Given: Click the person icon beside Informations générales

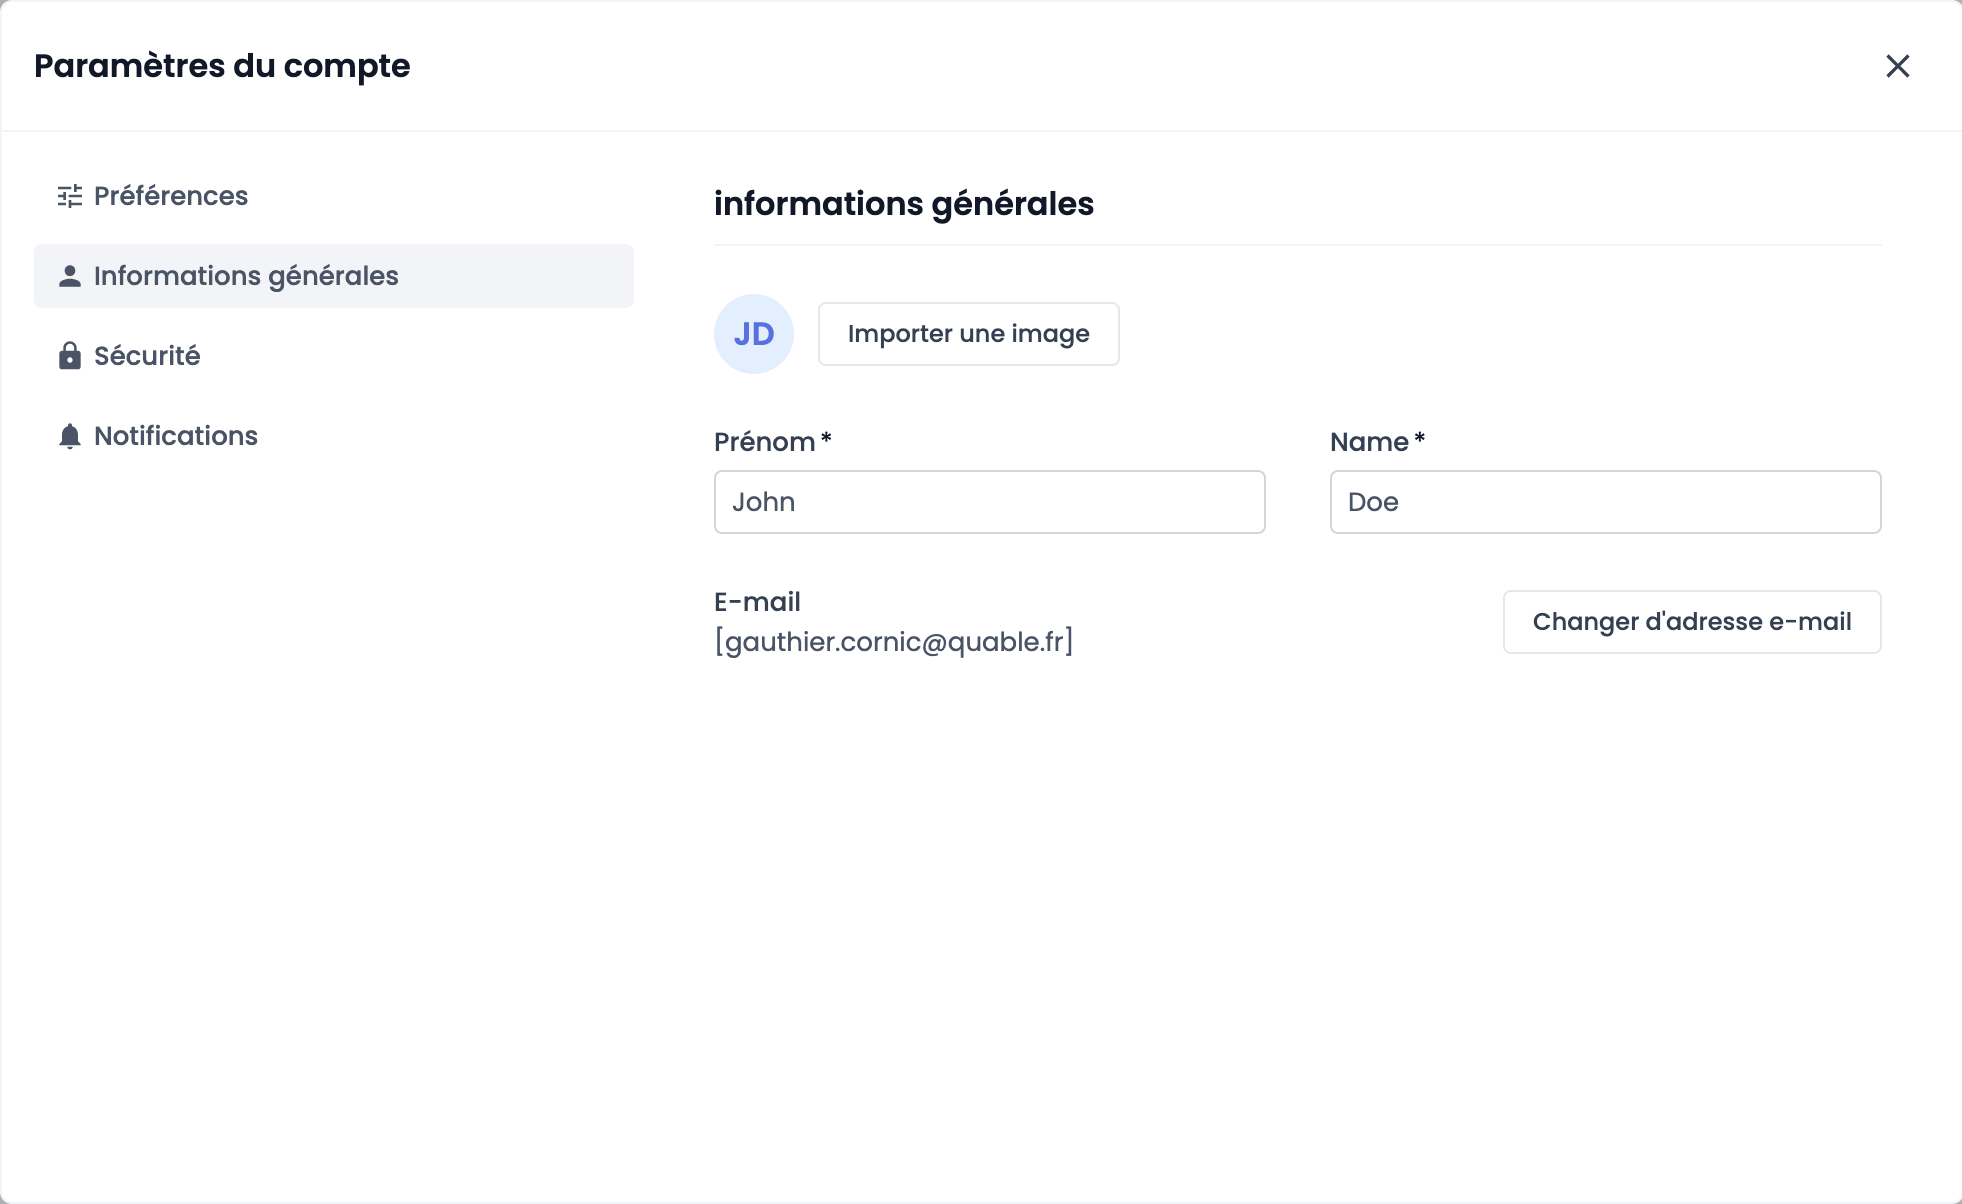Looking at the screenshot, I should (x=70, y=276).
